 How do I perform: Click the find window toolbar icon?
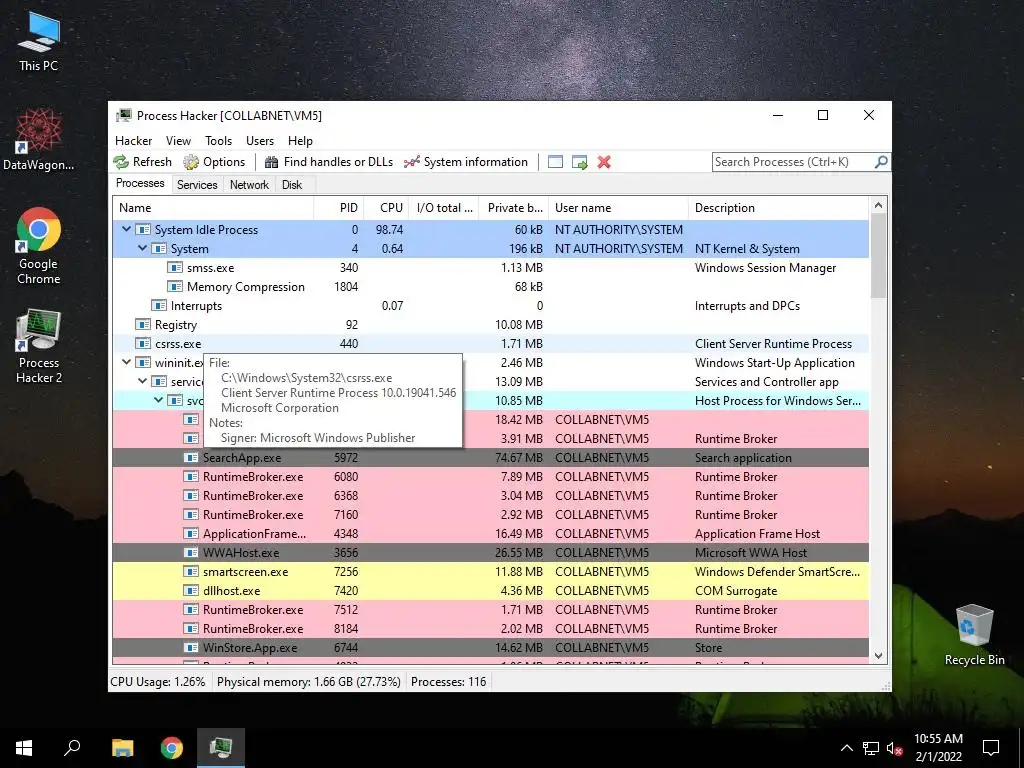pyautogui.click(x=555, y=162)
